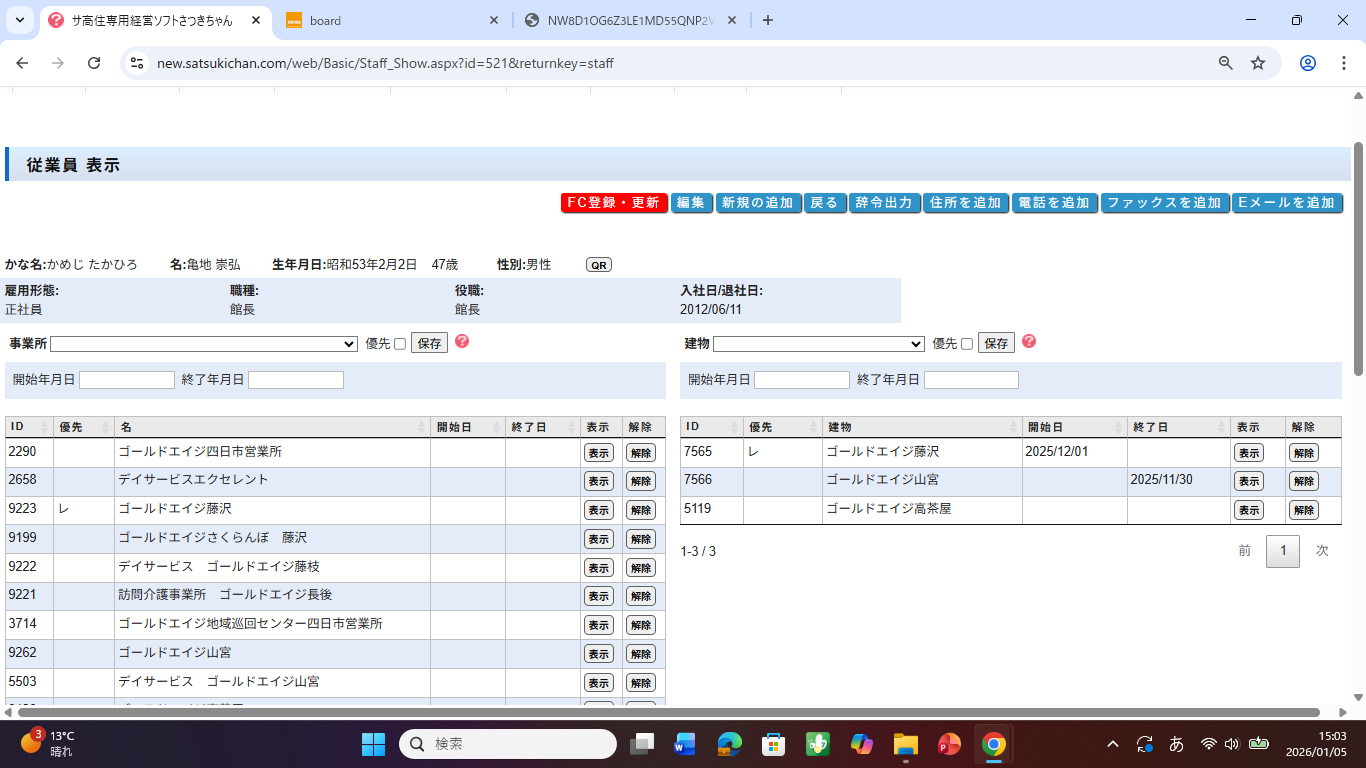Open the Chrome tab search dropdown

pyautogui.click(x=20, y=20)
